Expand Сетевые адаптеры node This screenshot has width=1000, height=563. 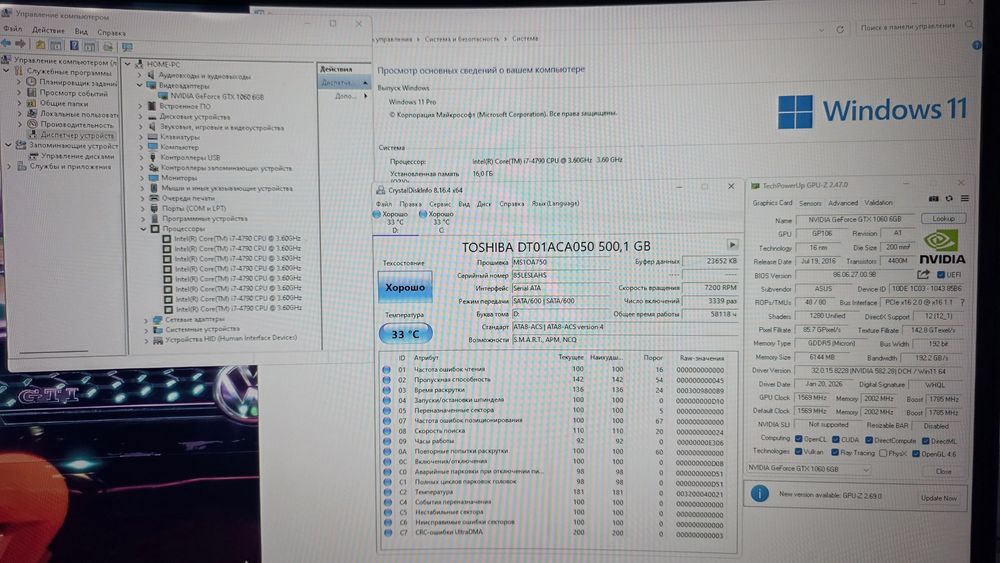coord(146,319)
